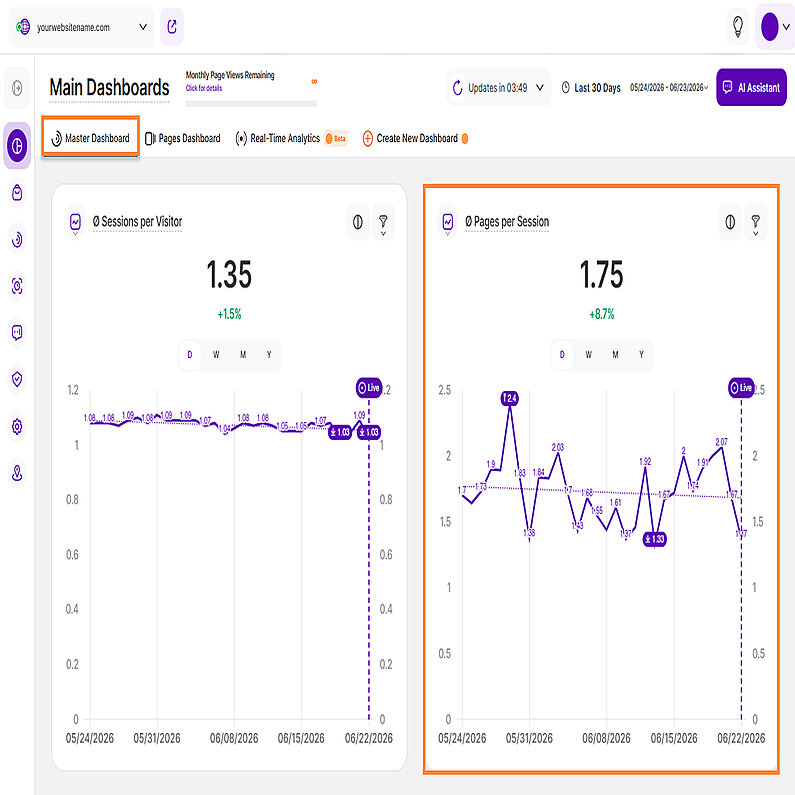
Task: Click the Monthly Page Views progress bar
Action: click(251, 103)
